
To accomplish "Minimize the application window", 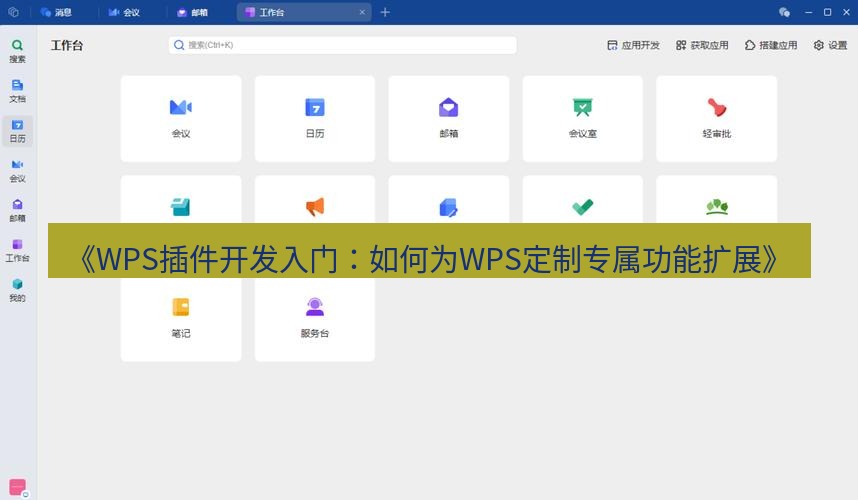I will pyautogui.click(x=809, y=12).
